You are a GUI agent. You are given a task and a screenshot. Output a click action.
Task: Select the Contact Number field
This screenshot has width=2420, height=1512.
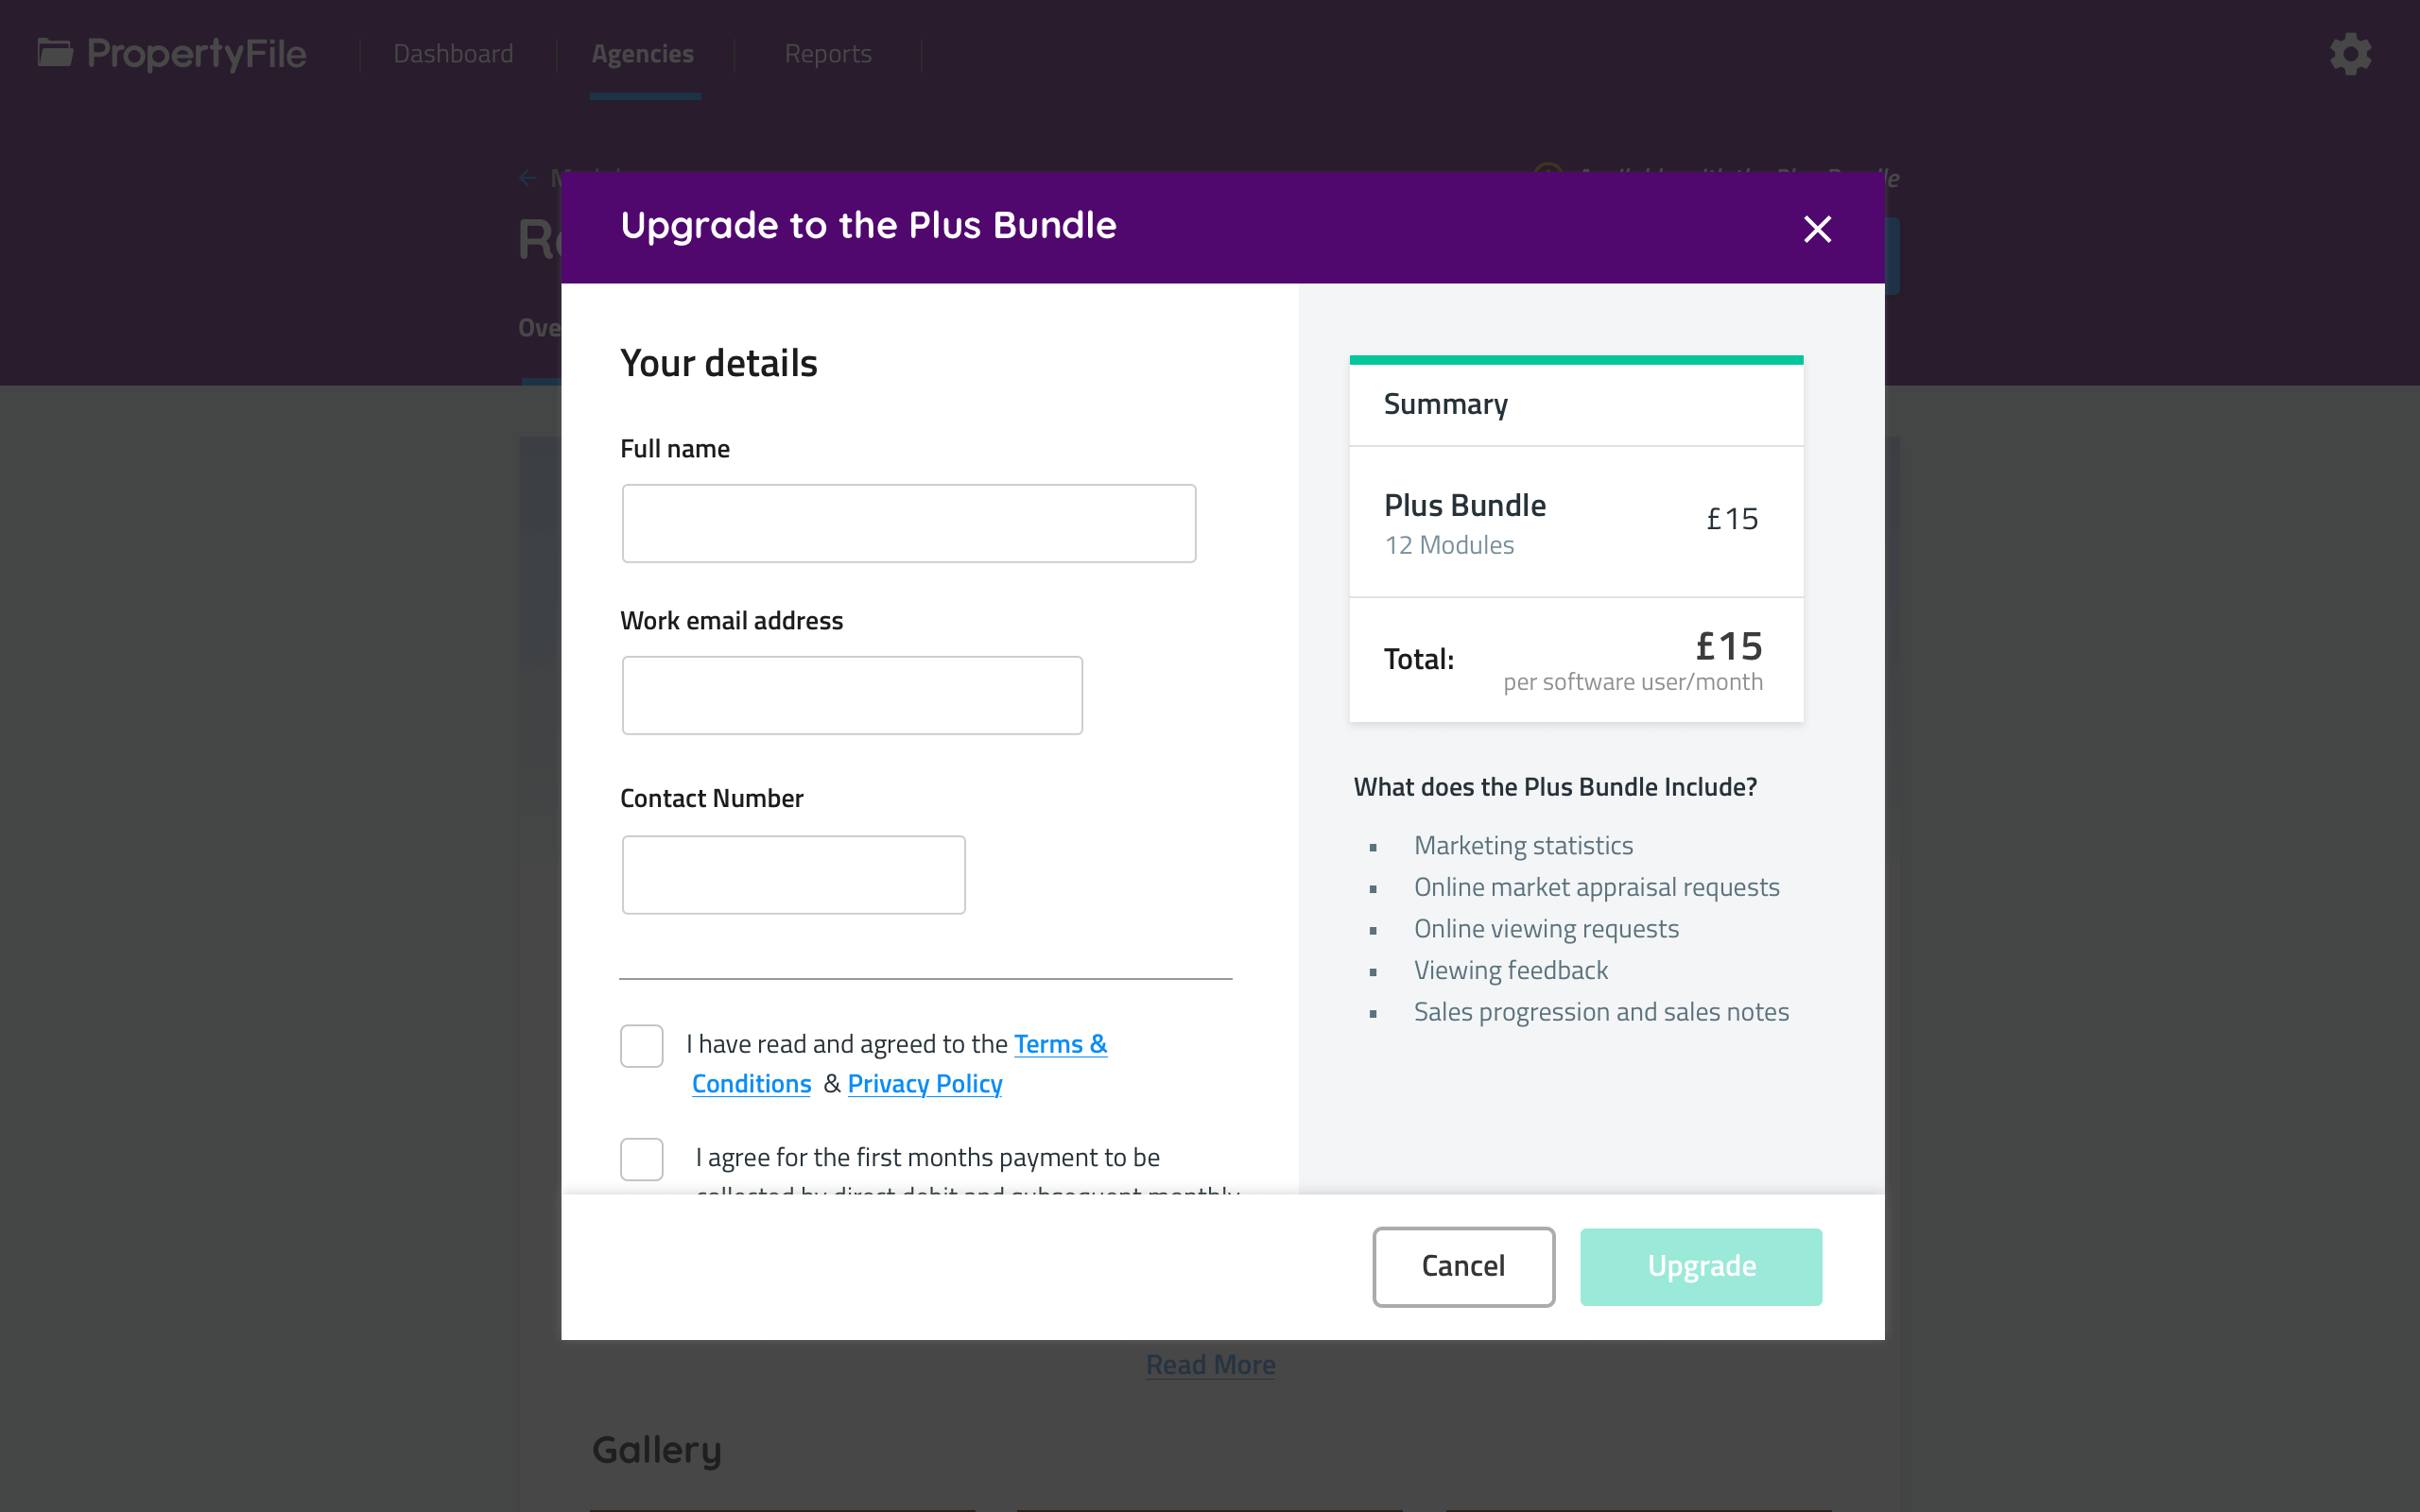click(x=793, y=875)
